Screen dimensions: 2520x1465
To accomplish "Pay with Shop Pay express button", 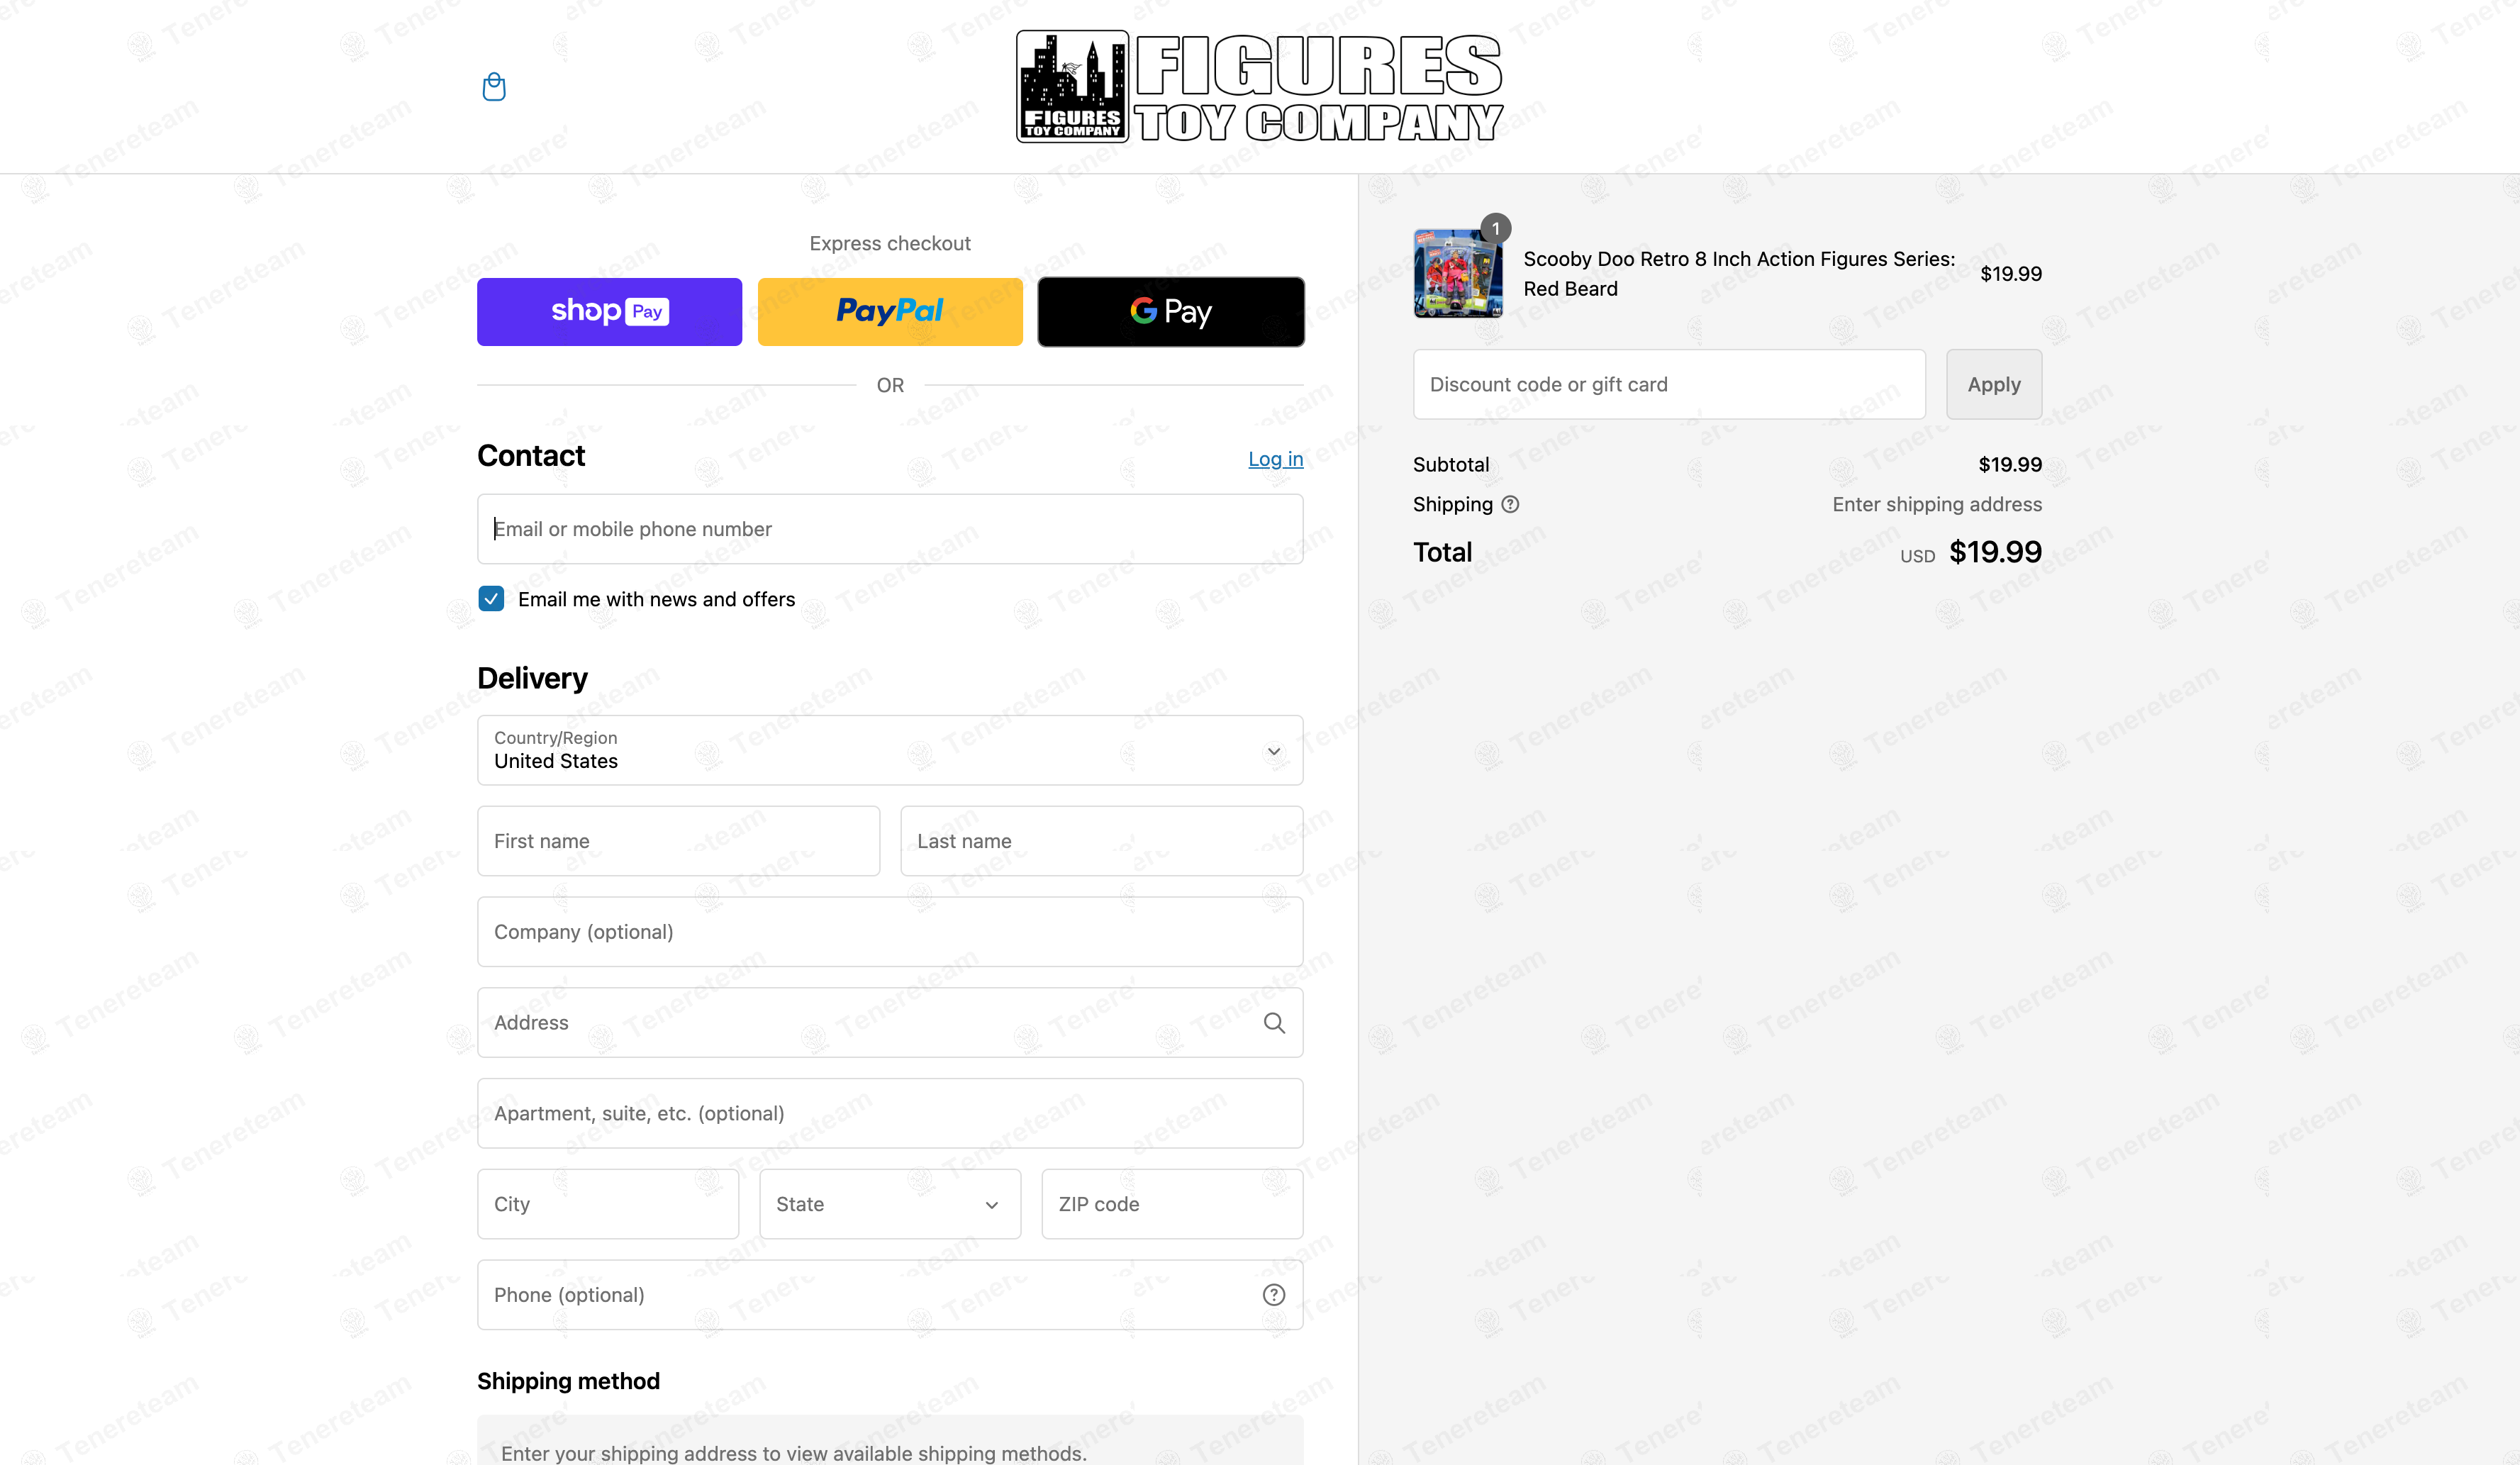I will click(x=609, y=312).
